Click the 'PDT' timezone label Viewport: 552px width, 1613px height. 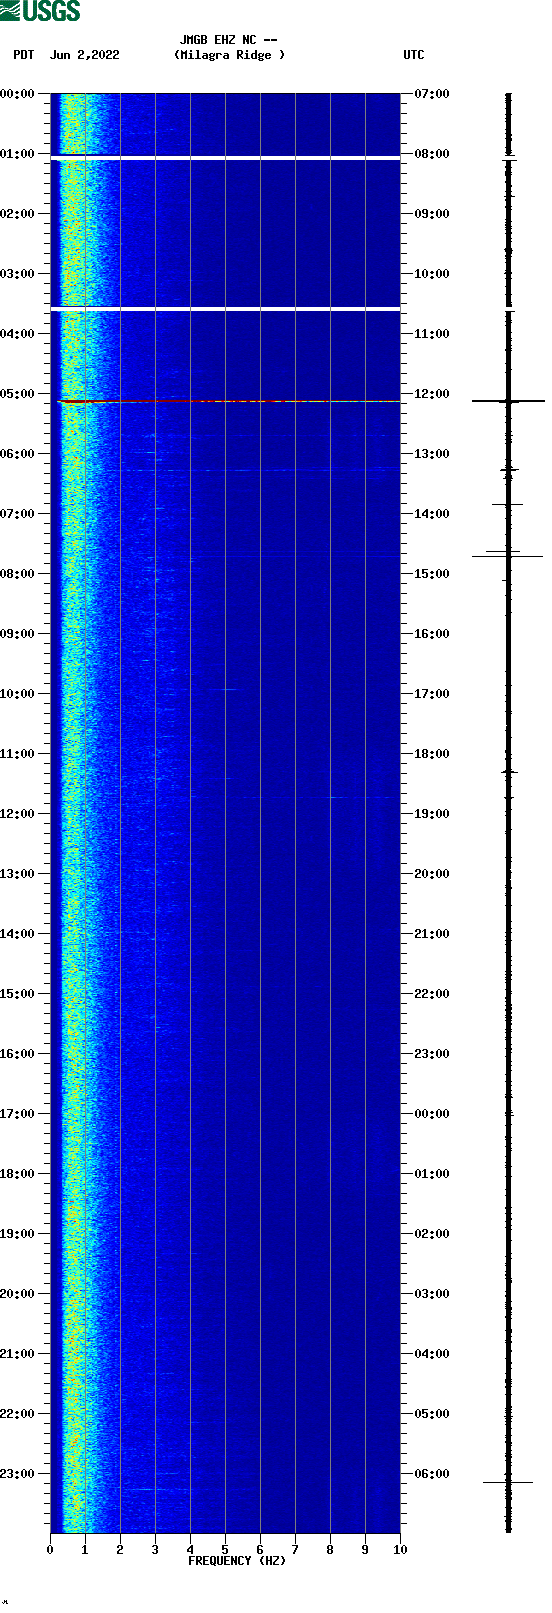(x=24, y=55)
